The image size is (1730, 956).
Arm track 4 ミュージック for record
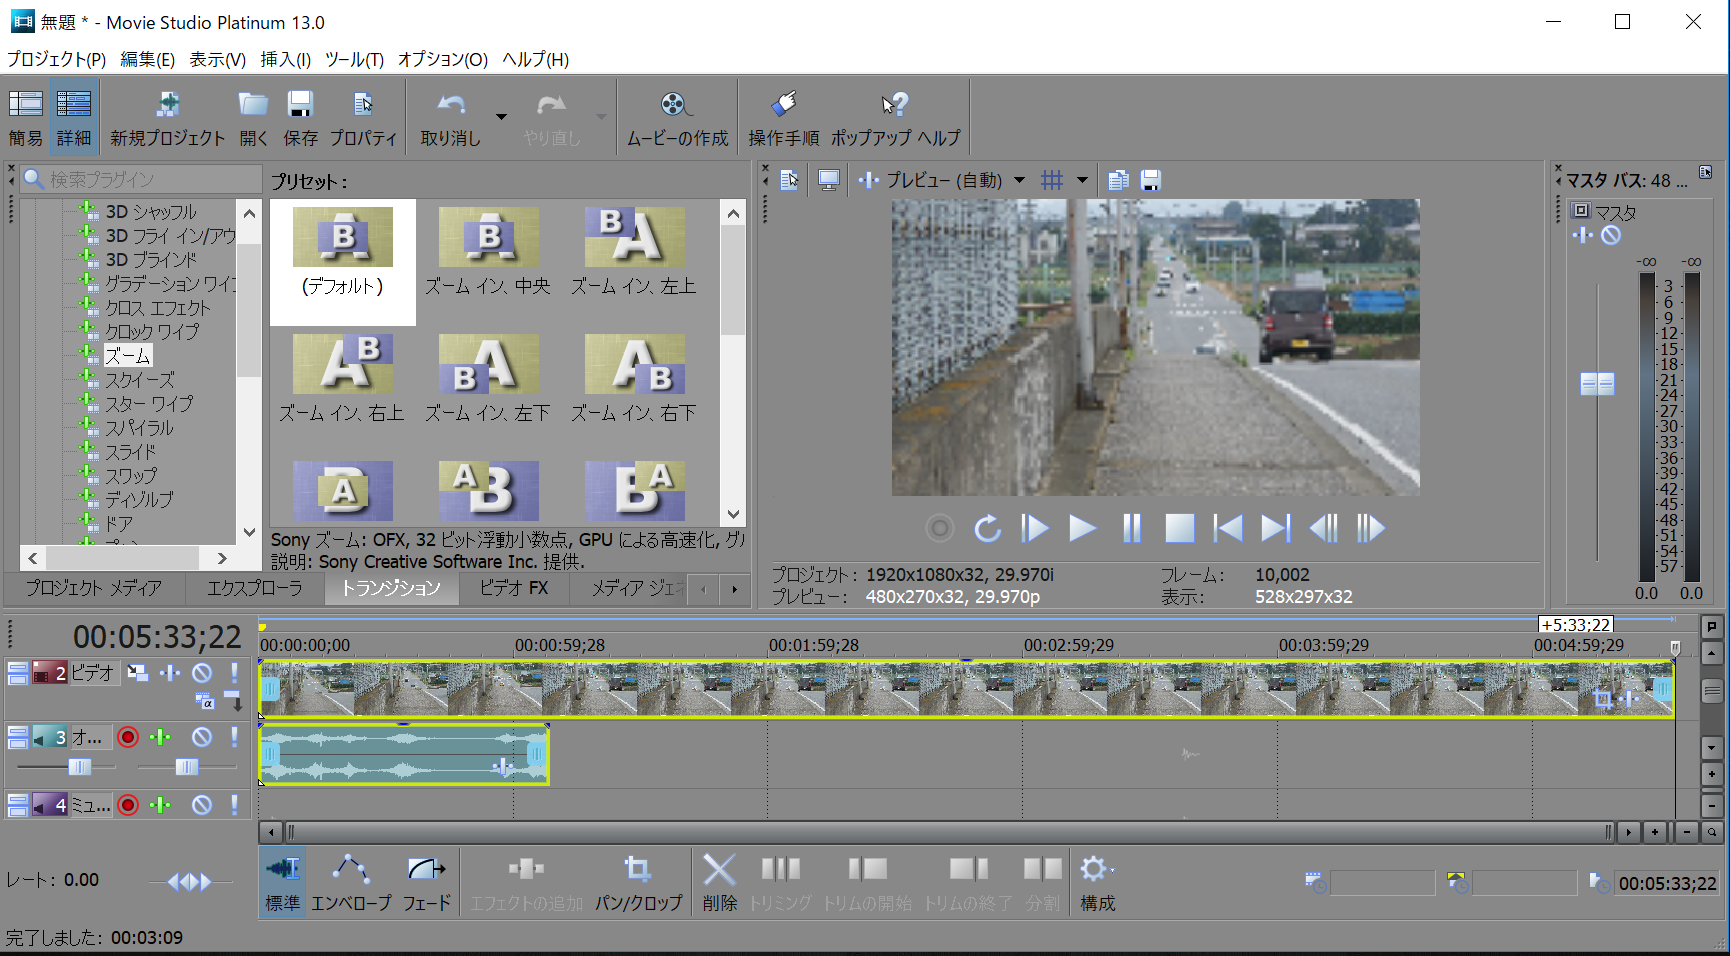pyautogui.click(x=128, y=805)
